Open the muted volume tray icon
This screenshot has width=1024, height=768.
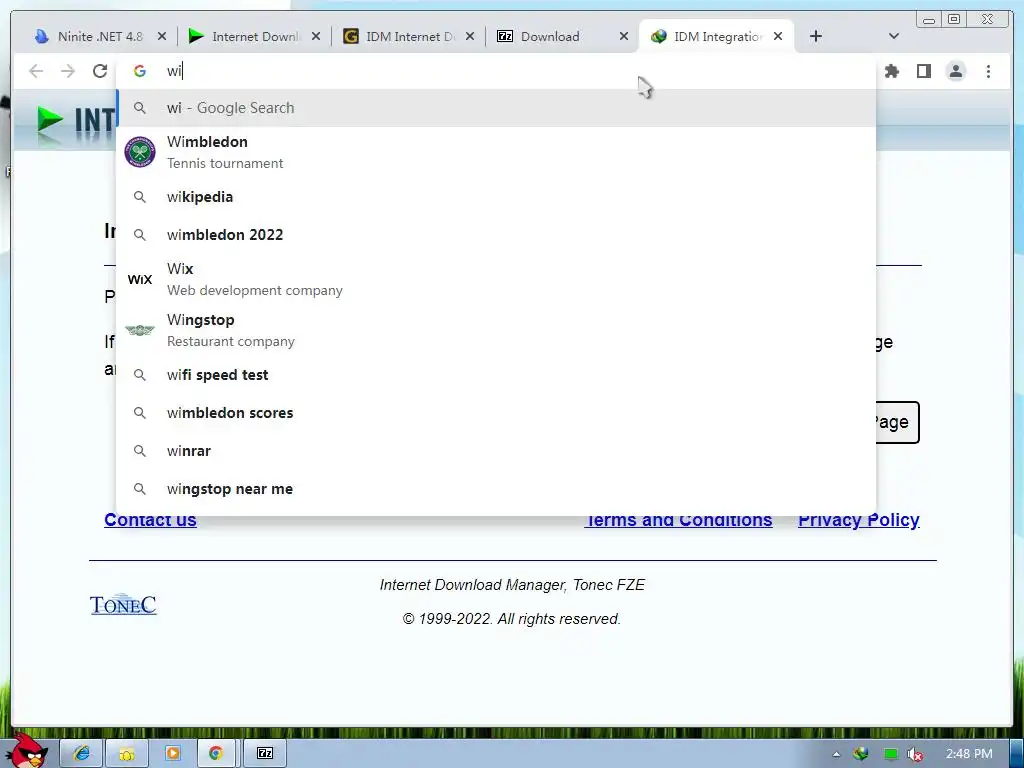click(x=916, y=754)
